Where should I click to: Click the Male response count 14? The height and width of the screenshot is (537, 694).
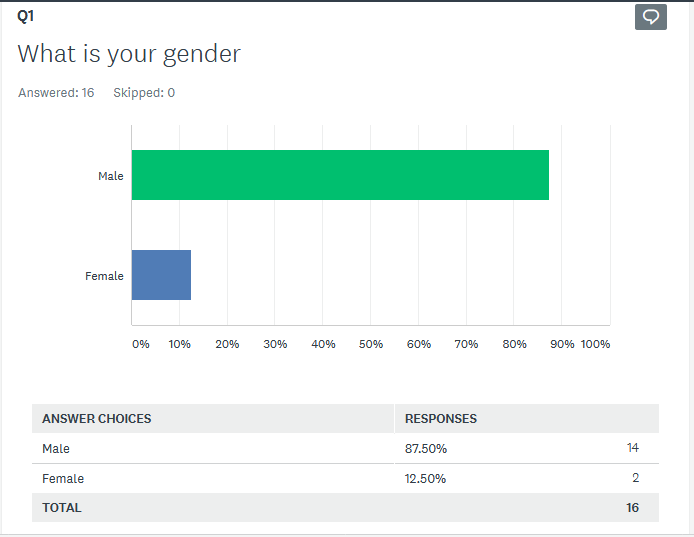[632, 447]
